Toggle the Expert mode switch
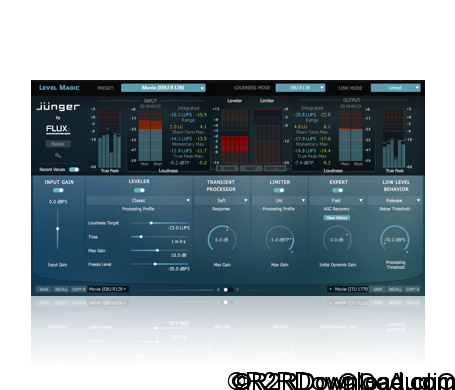Image resolution: width=455 pixels, height=390 pixels. tap(338, 190)
